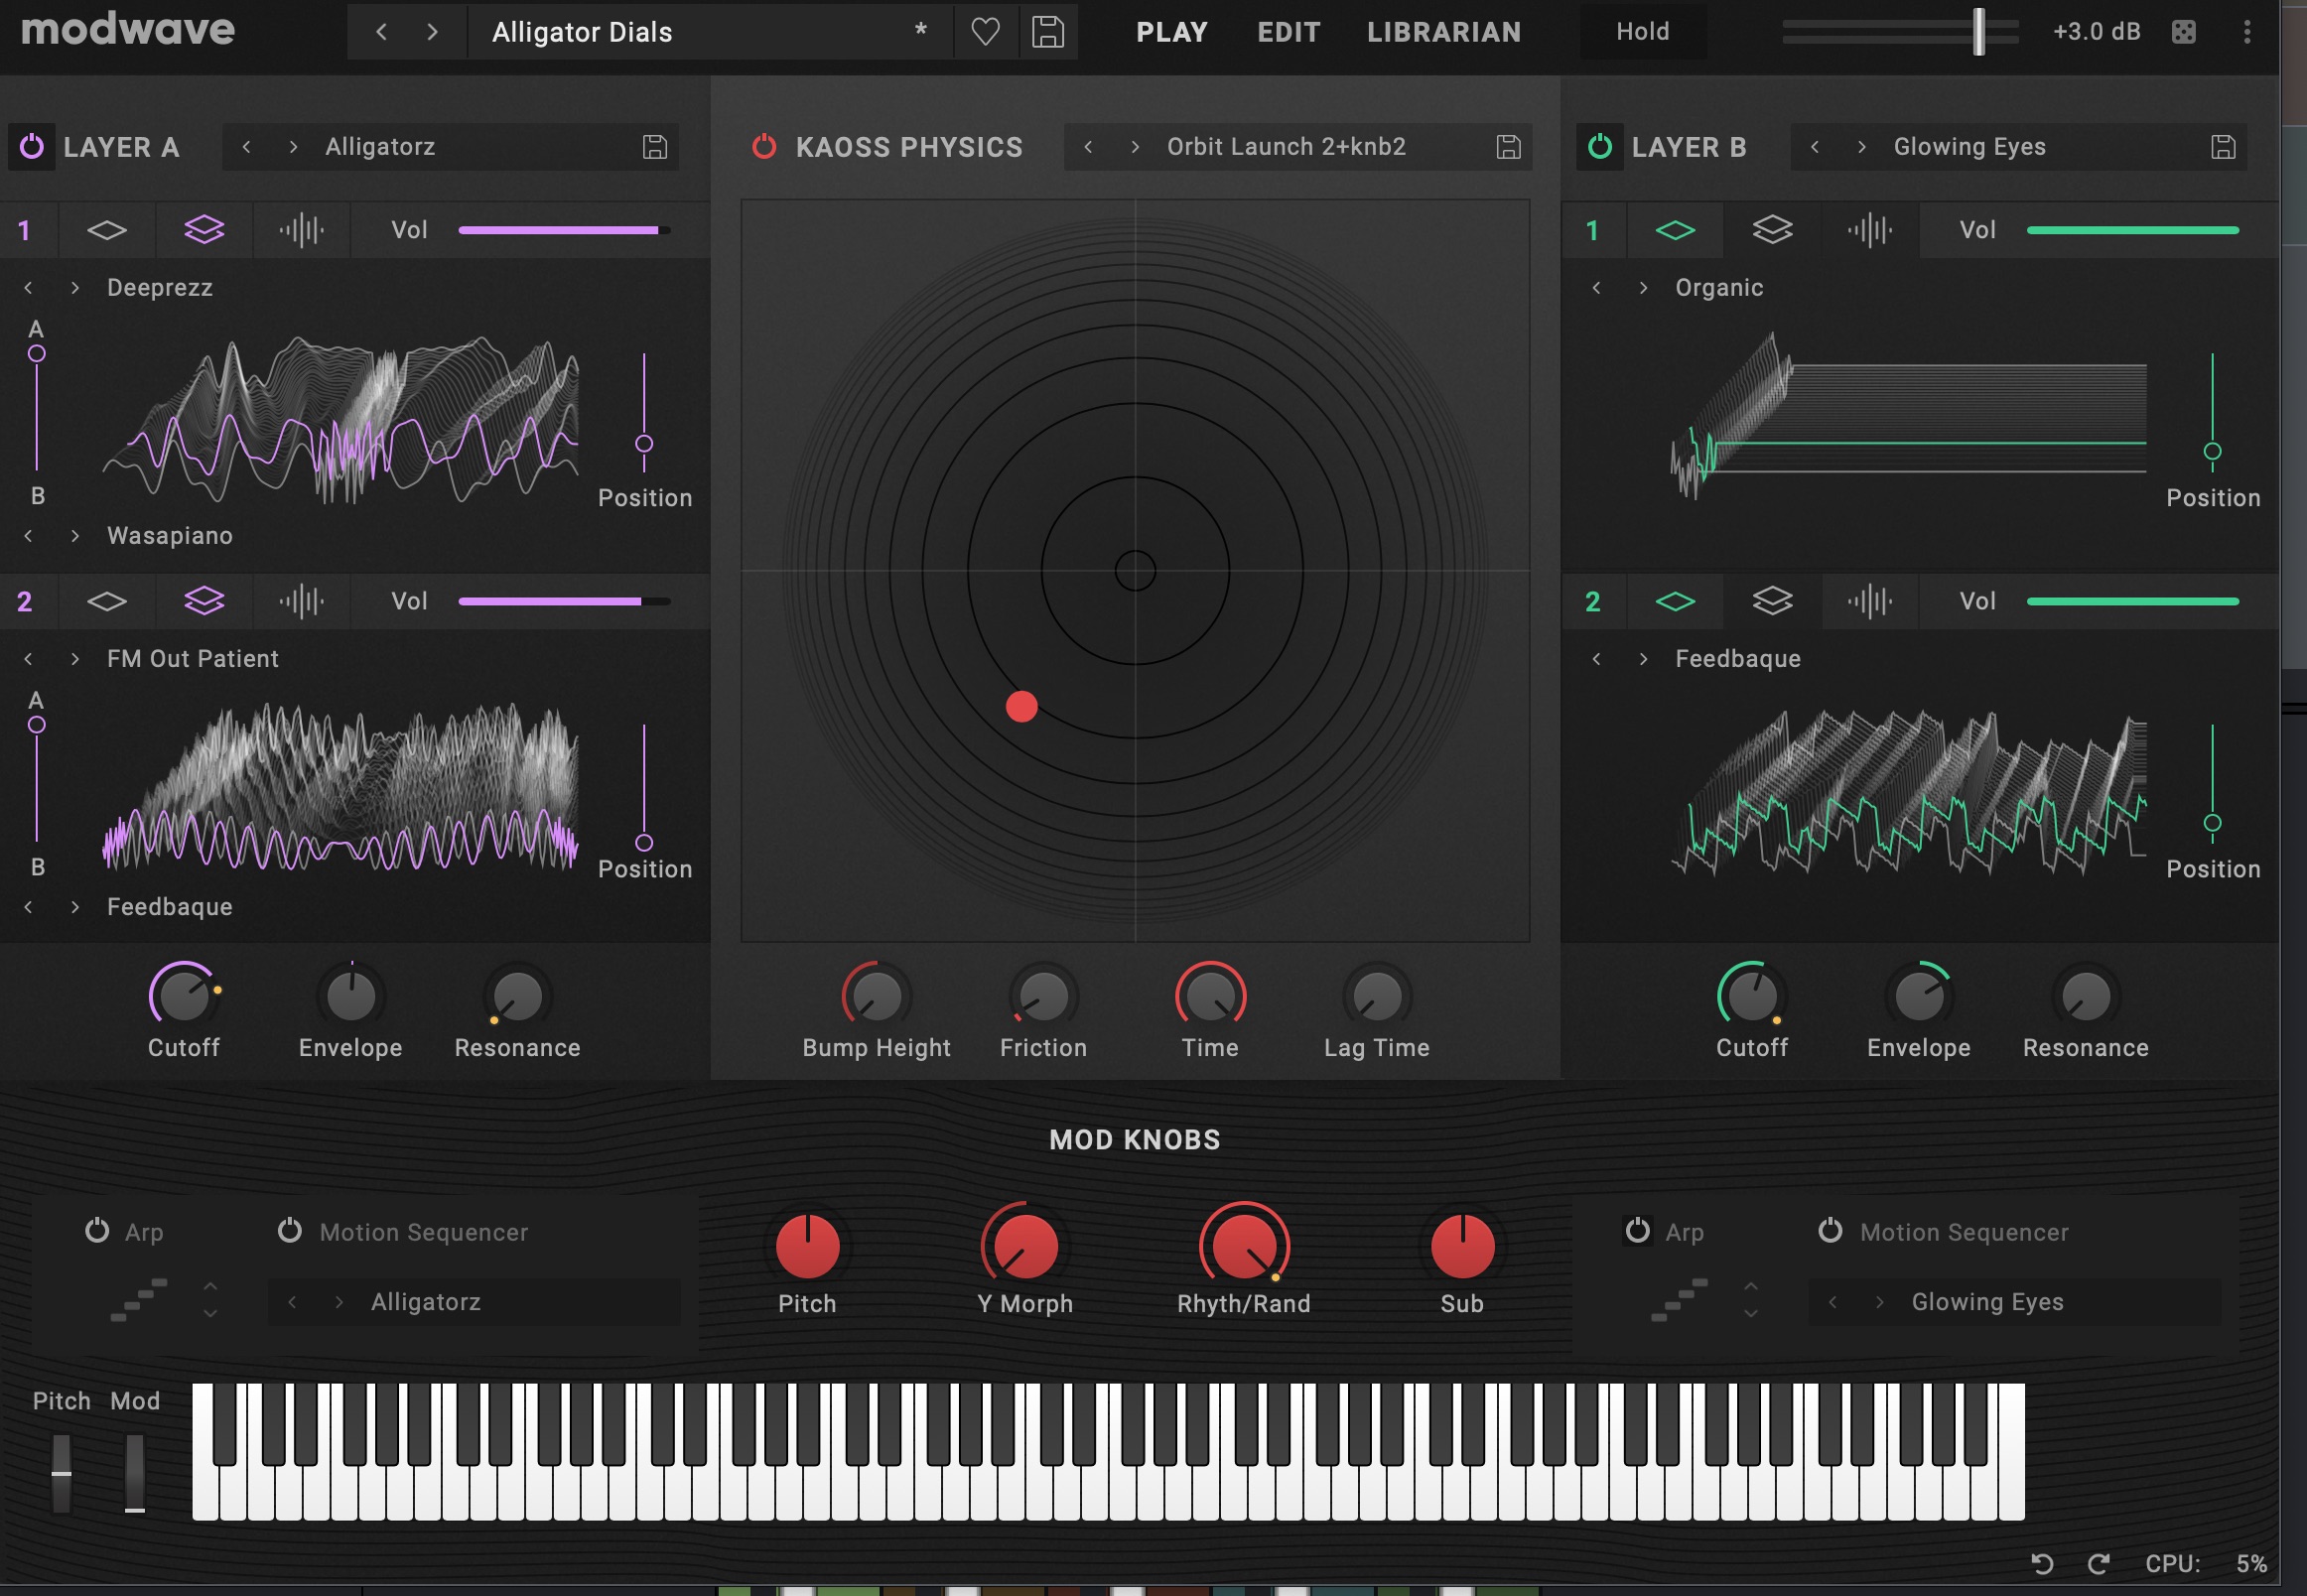Toggle Layer A power button
The height and width of the screenshot is (1596, 2307).
click(32, 147)
